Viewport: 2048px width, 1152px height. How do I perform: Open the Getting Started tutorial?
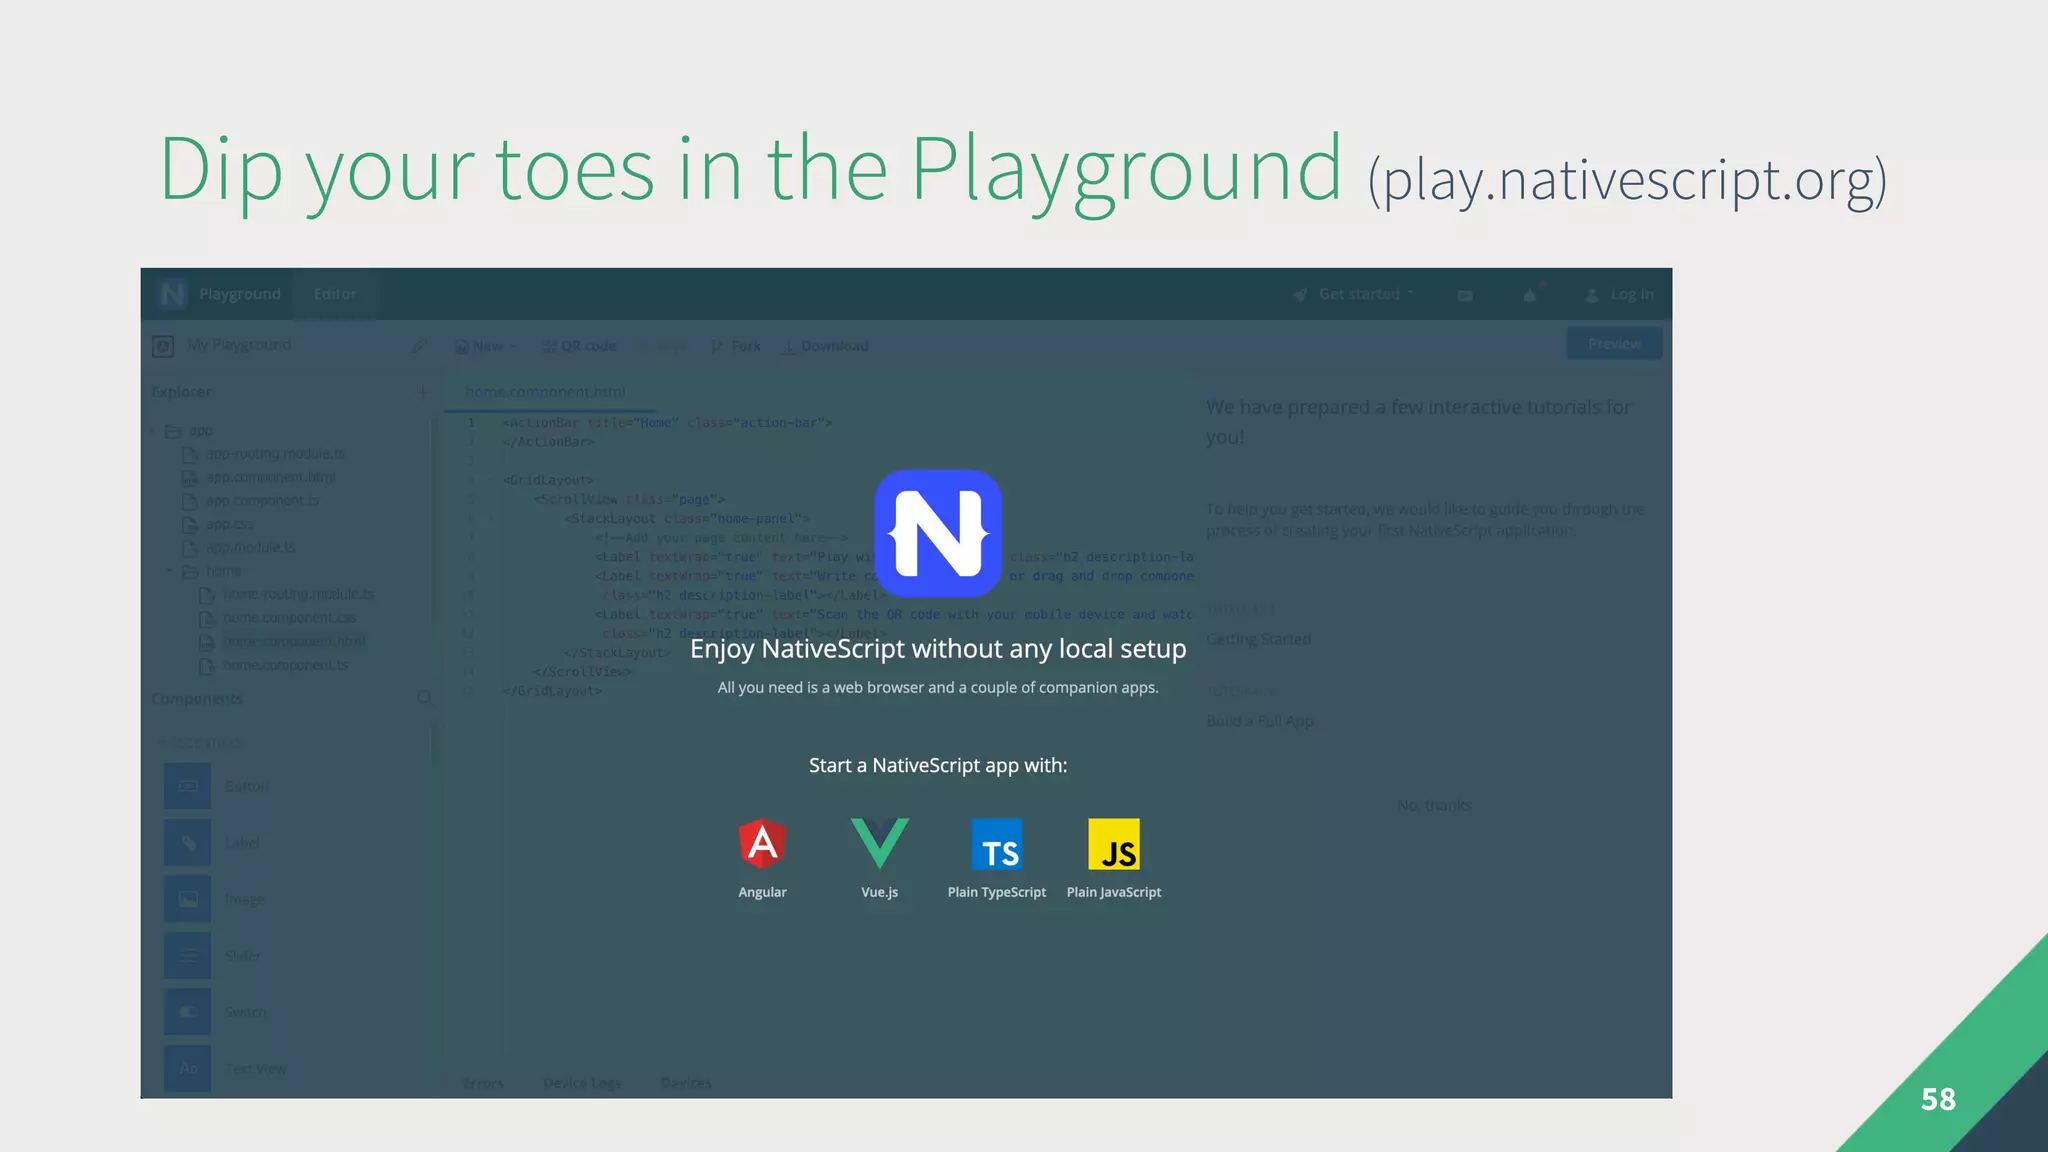coord(1258,639)
